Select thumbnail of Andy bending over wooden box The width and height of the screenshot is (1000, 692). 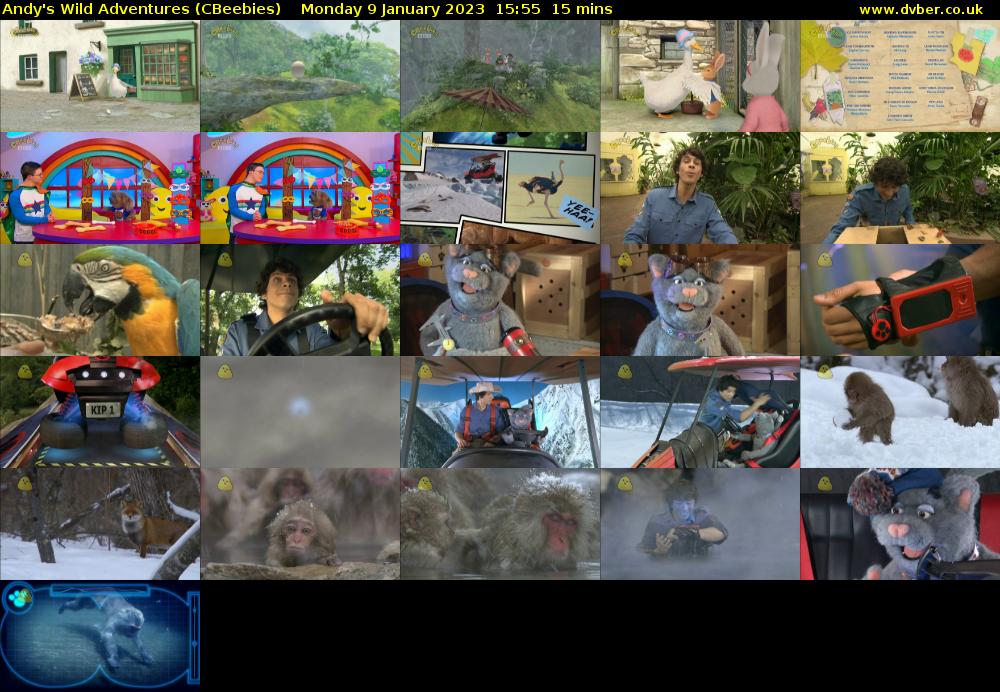click(x=900, y=188)
